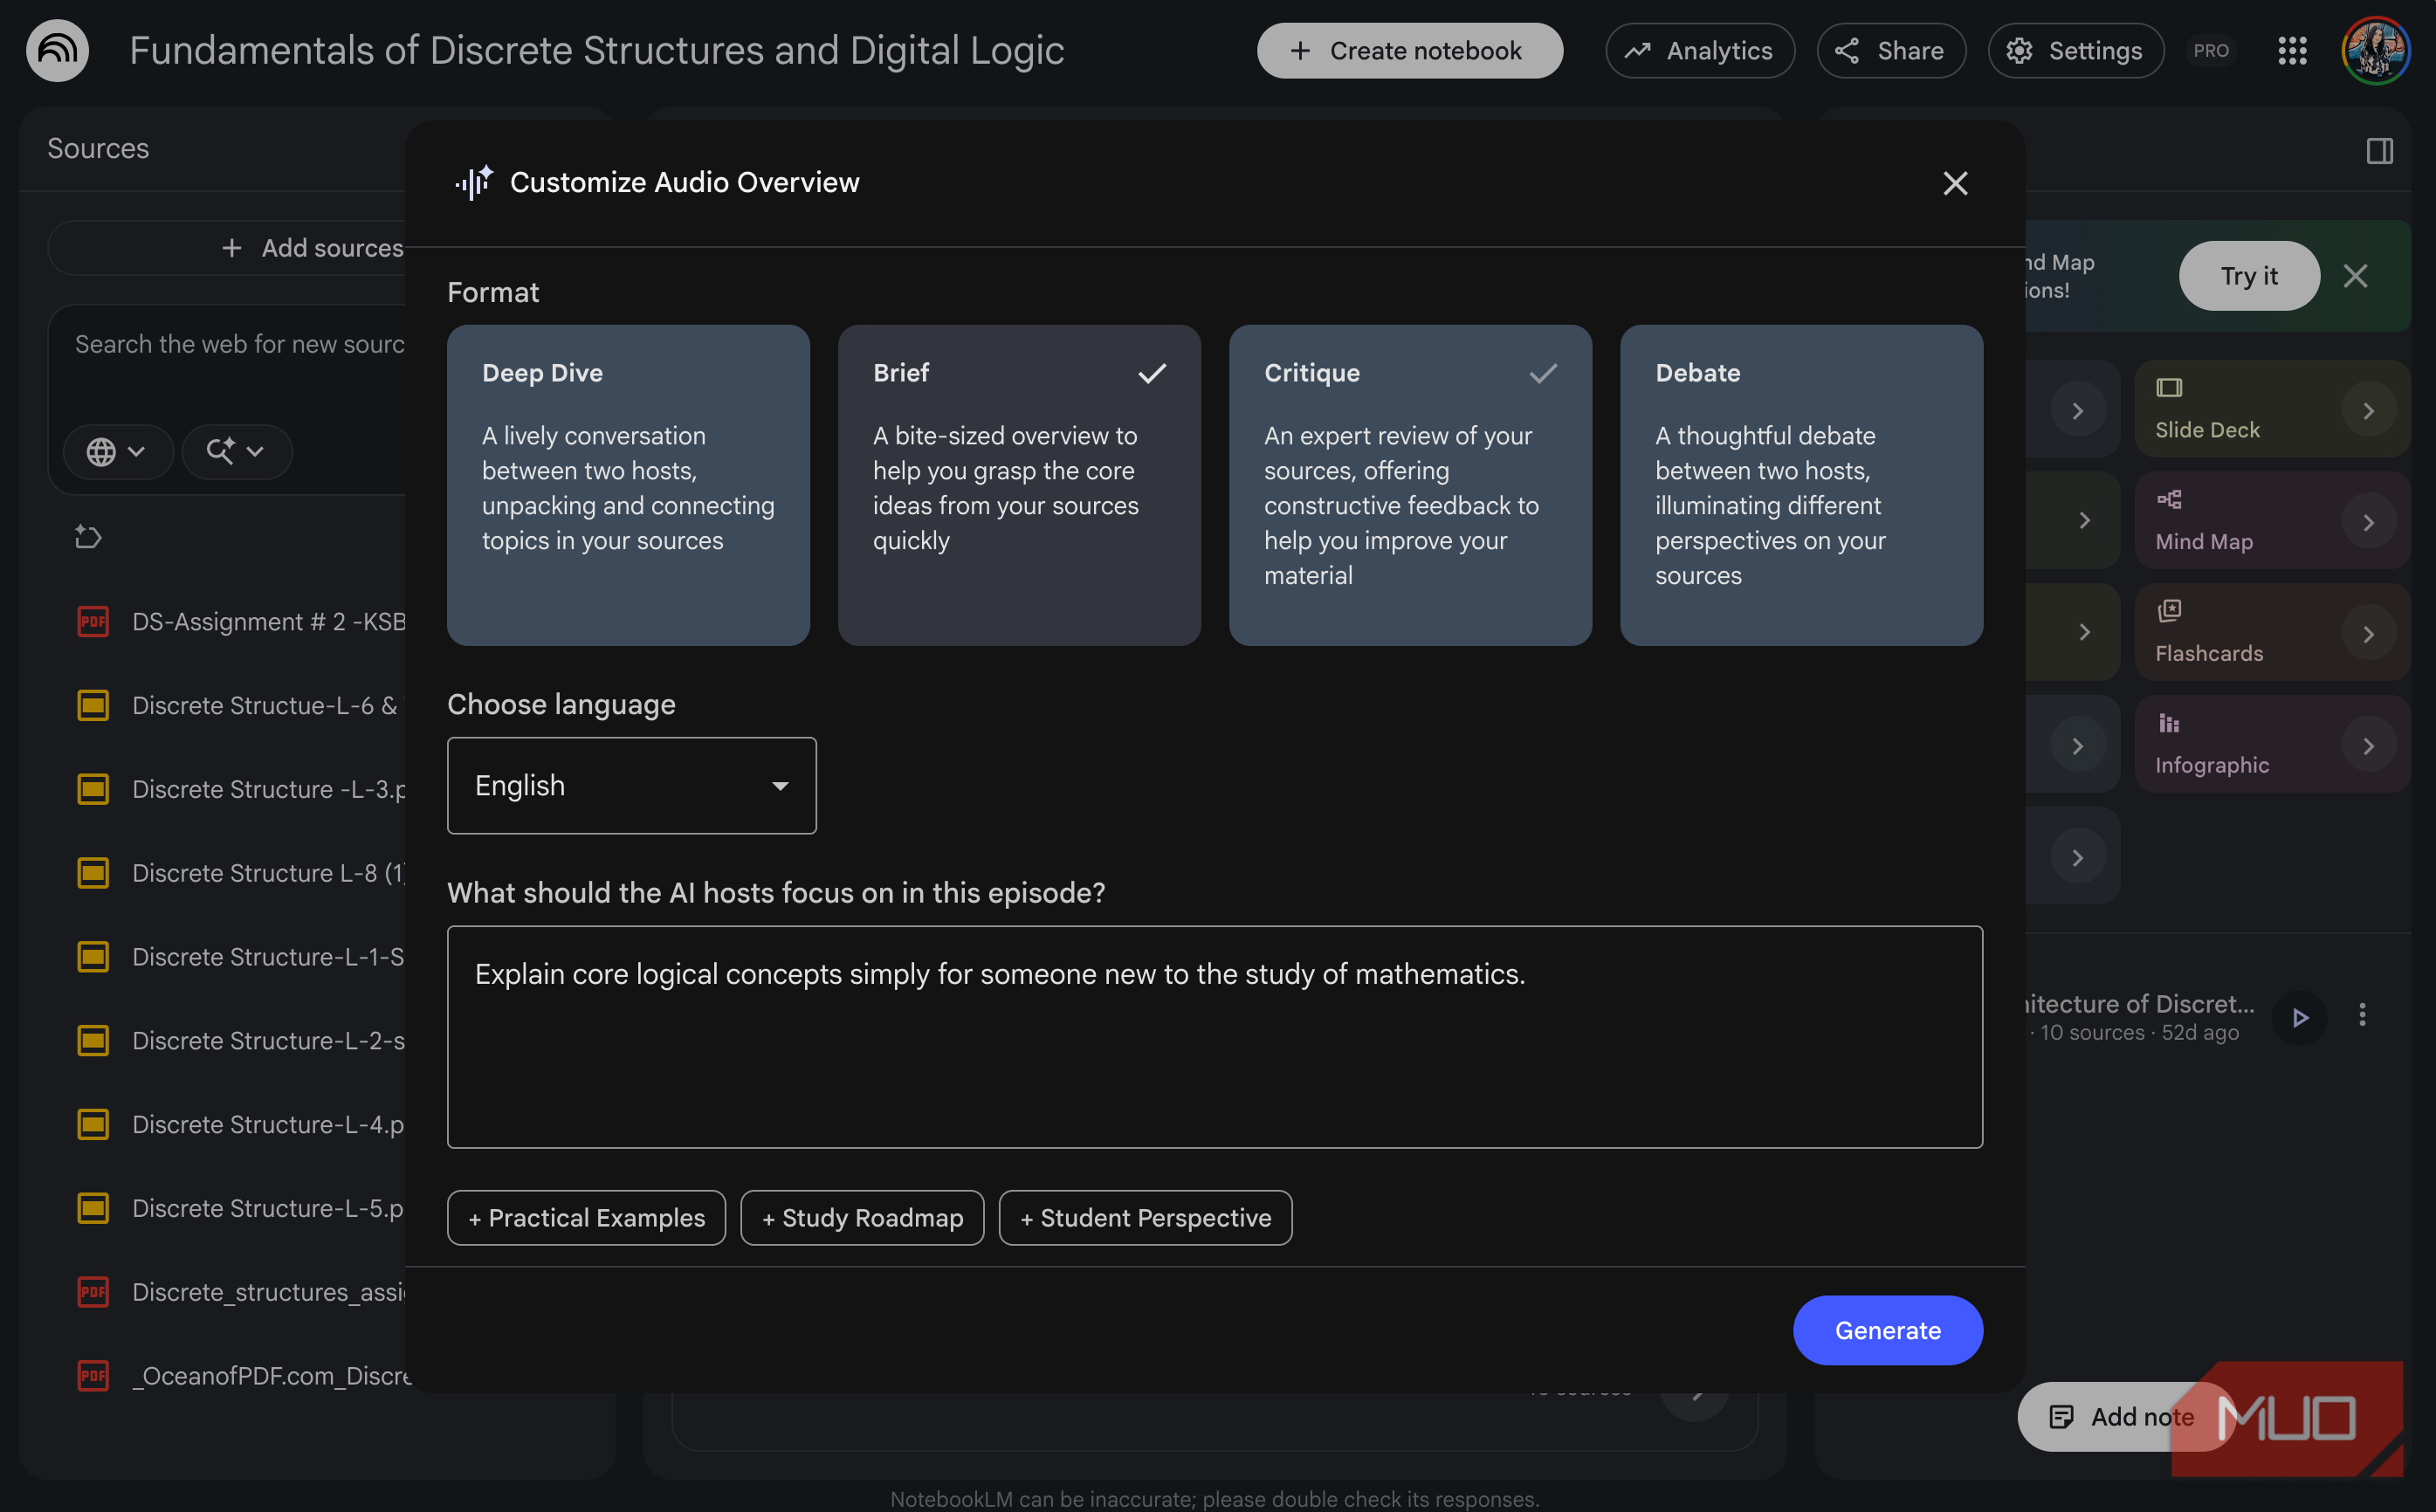The image size is (2436, 1512).
Task: Click the NotebookLM logo icon
Action: [x=57, y=51]
